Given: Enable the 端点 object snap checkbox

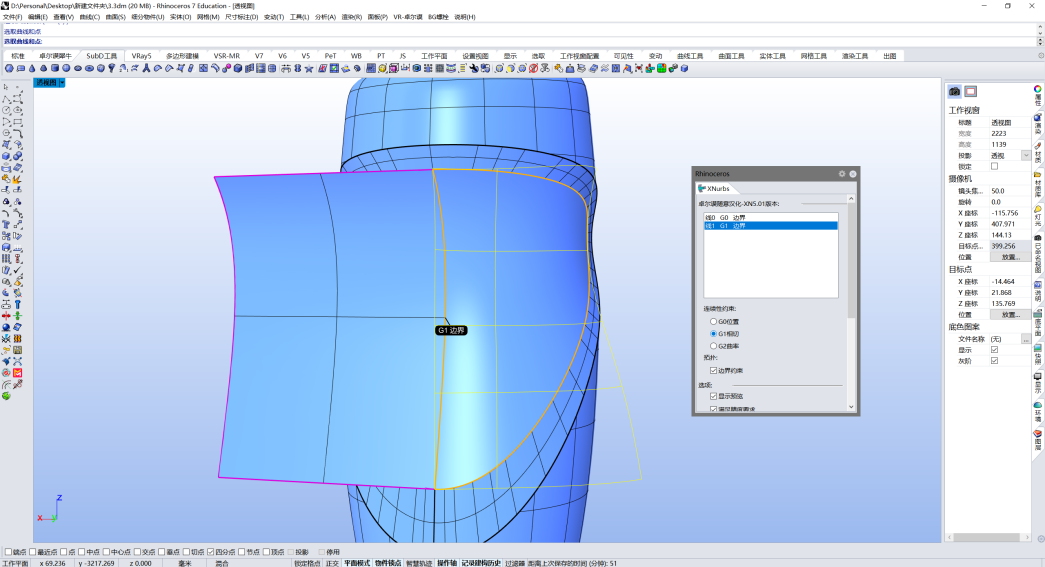Looking at the screenshot, I should tap(9, 552).
